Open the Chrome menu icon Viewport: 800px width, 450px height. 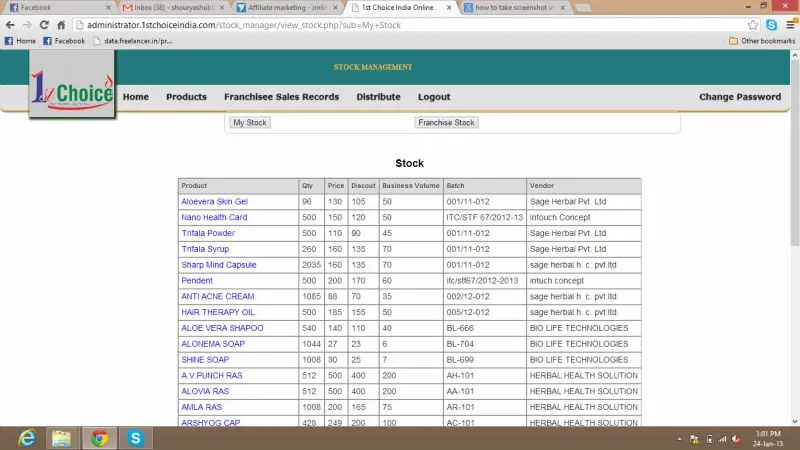[x=789, y=24]
